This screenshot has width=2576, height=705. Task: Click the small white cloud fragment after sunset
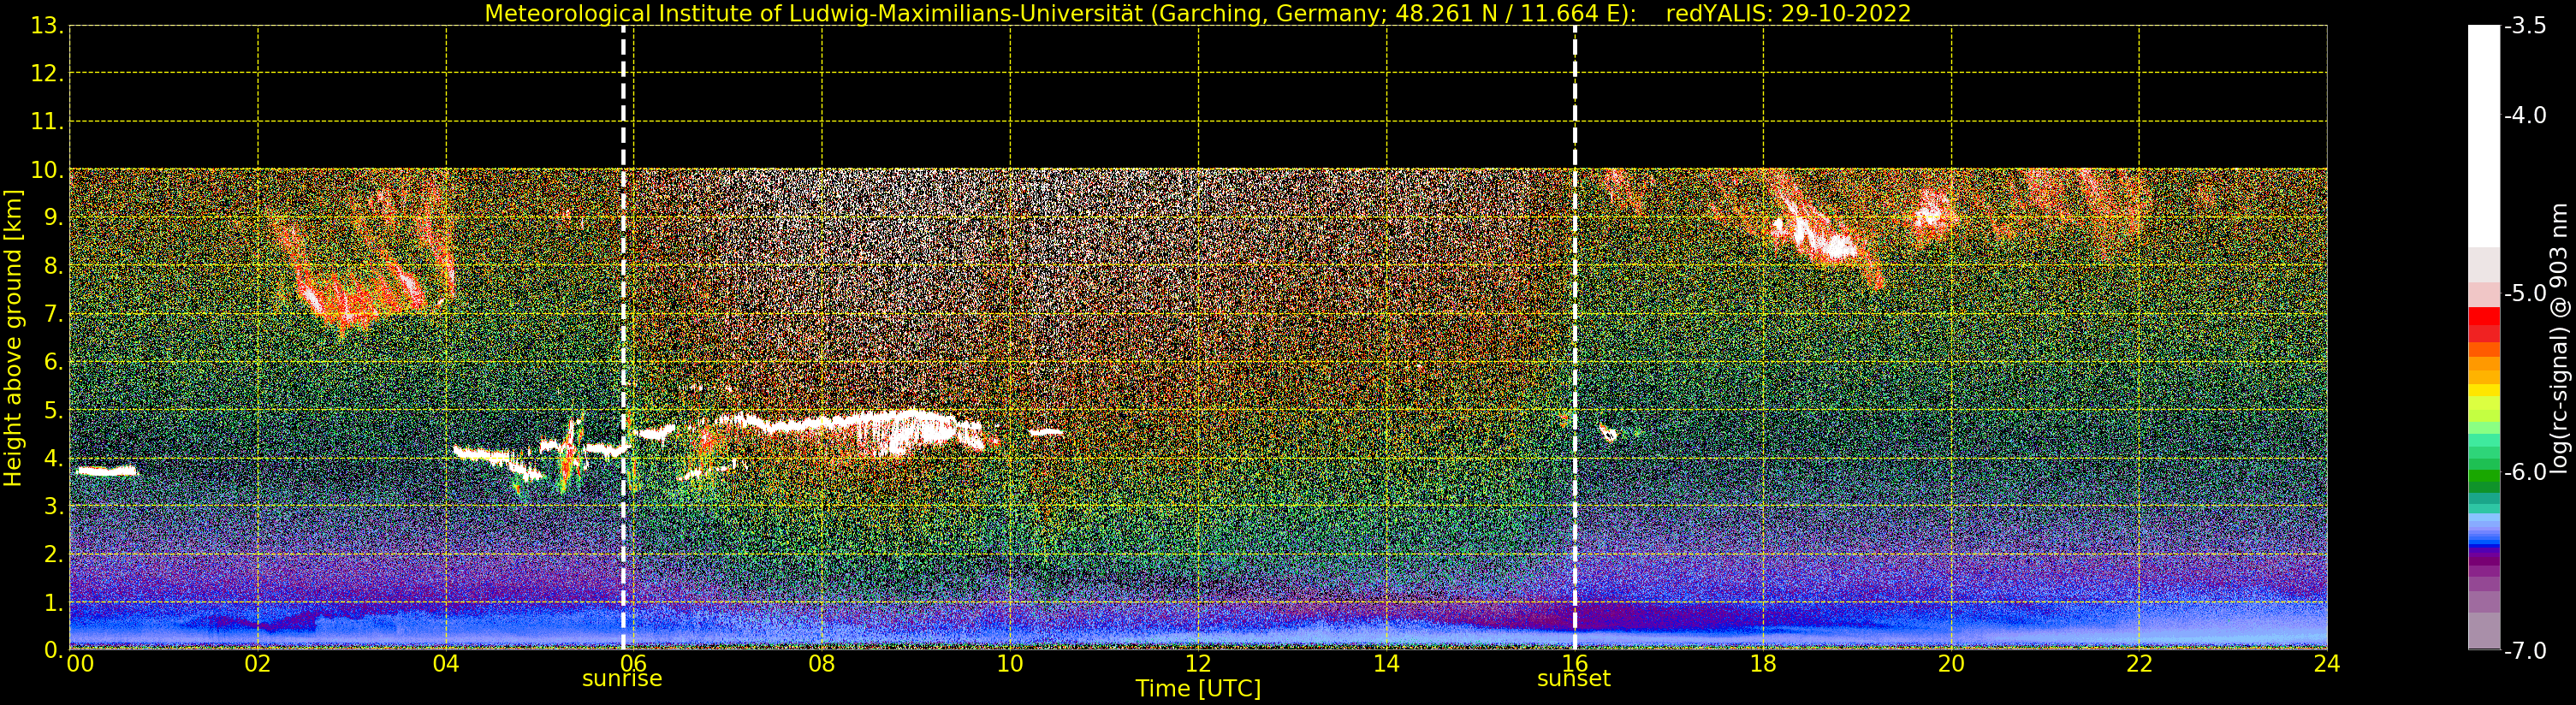[1608, 433]
